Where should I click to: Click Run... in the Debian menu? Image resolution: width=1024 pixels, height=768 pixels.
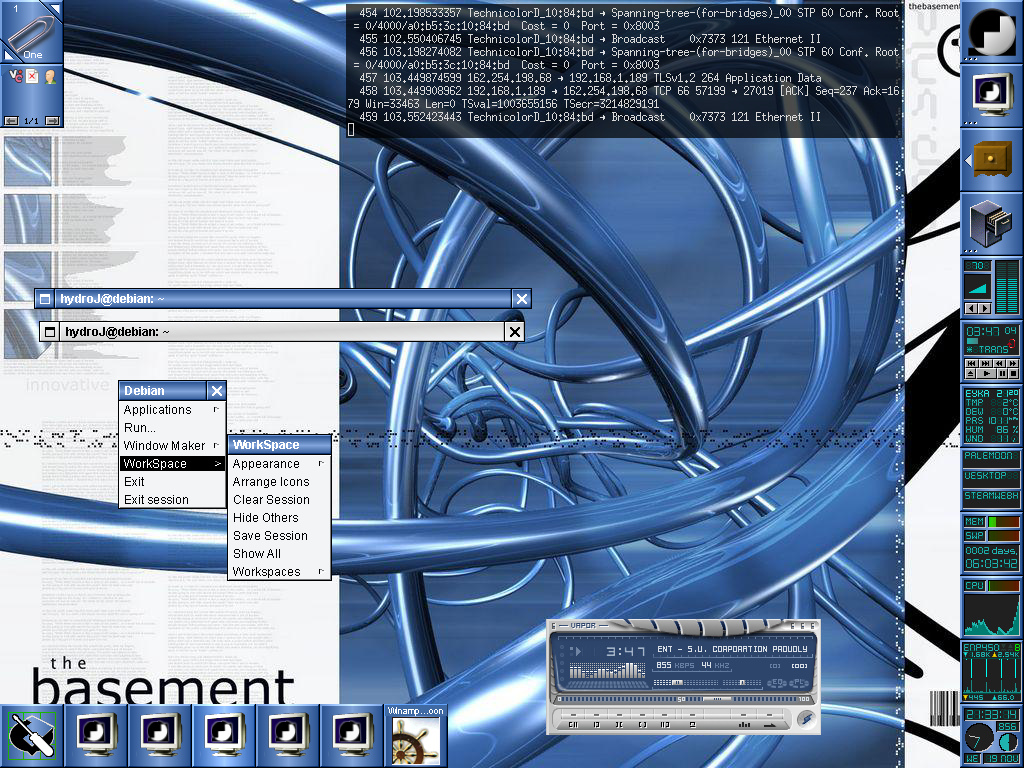tap(140, 428)
